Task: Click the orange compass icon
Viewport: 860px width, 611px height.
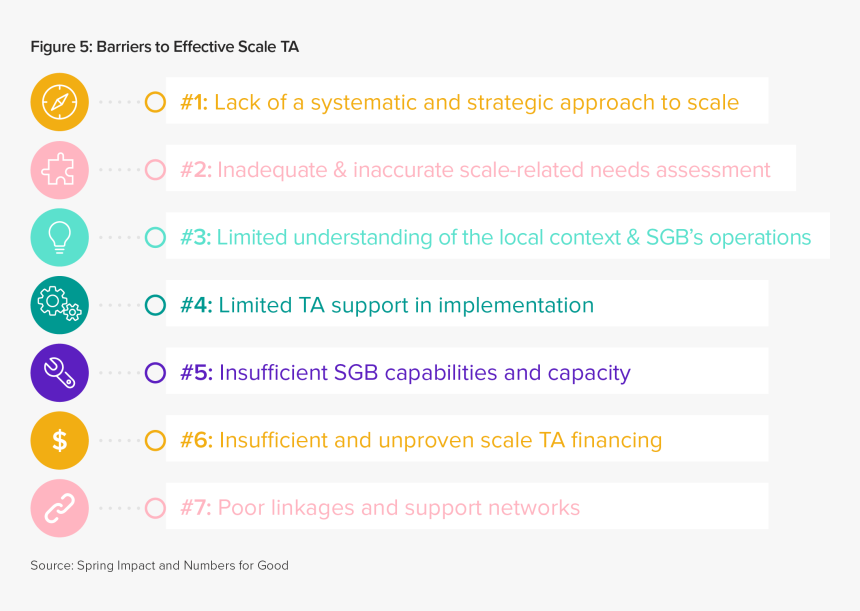Action: point(59,102)
